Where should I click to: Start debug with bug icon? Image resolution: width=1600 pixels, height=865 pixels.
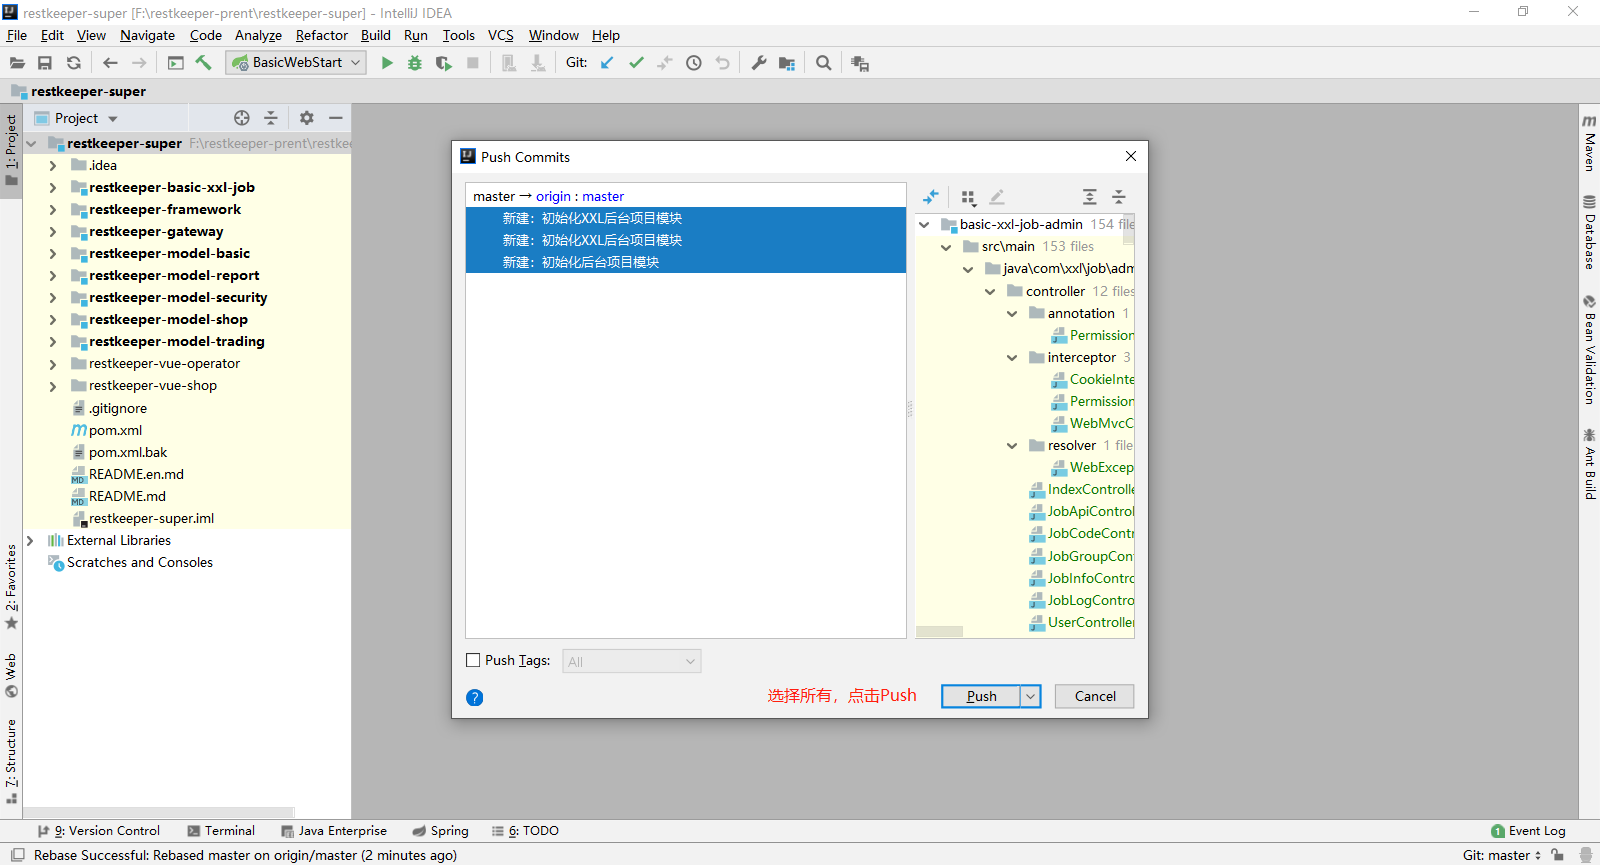click(x=415, y=63)
